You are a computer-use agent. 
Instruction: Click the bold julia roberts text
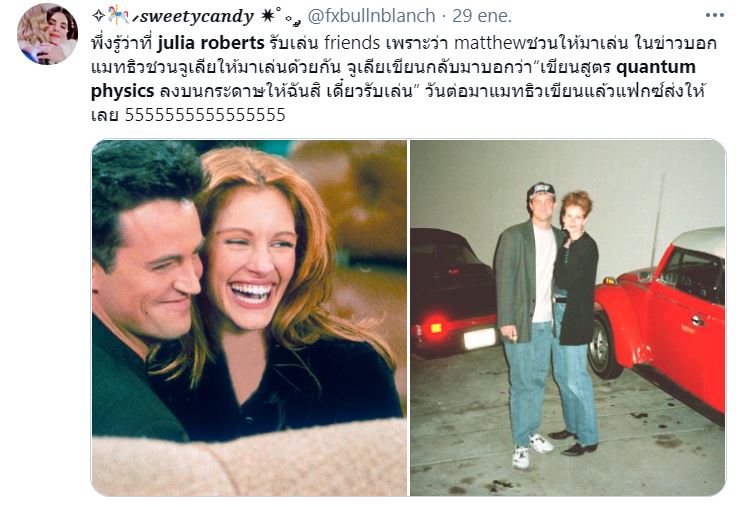pyautogui.click(x=211, y=43)
